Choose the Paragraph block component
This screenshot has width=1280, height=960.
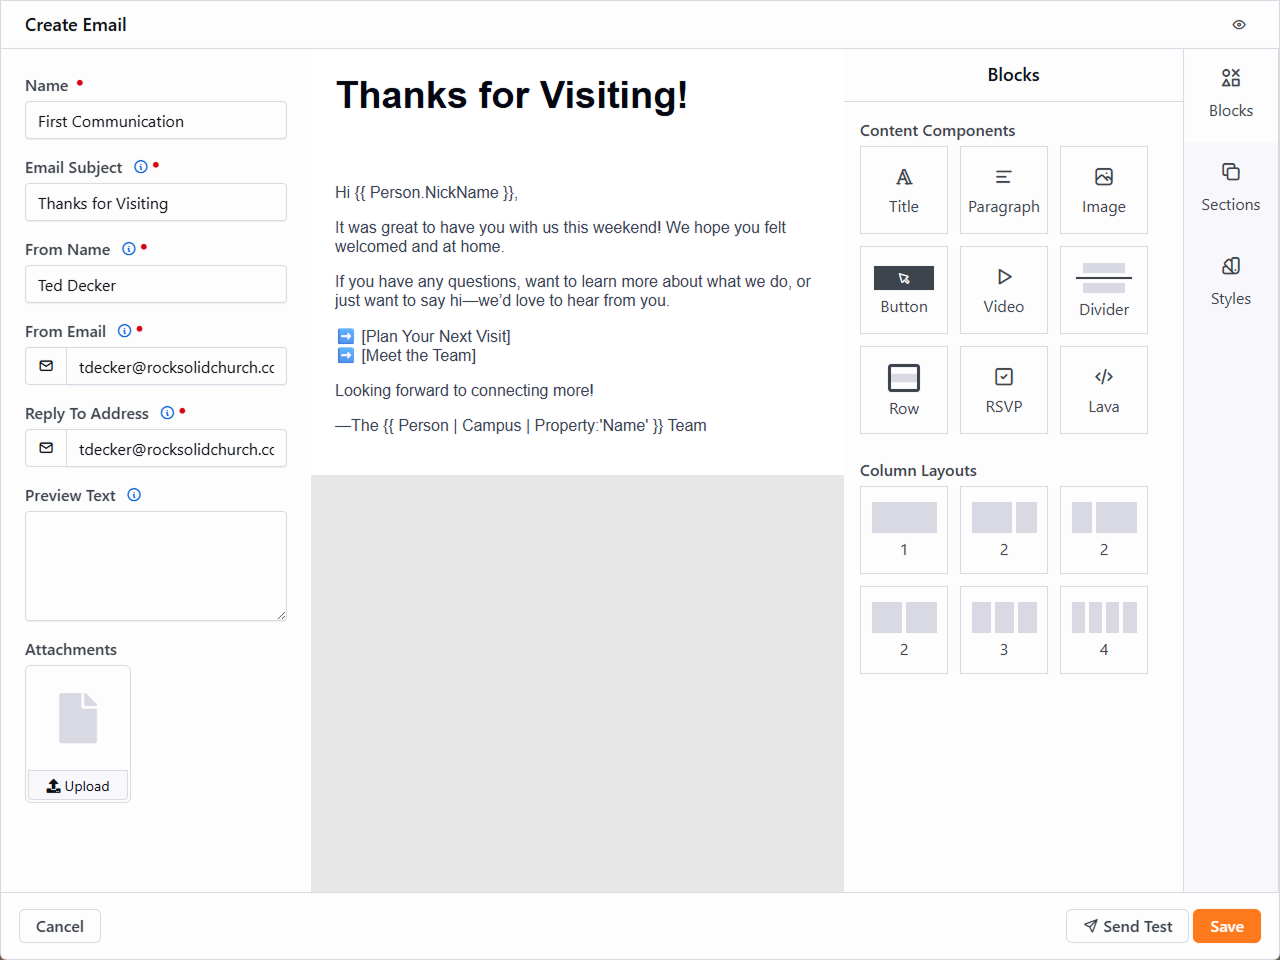(1003, 190)
